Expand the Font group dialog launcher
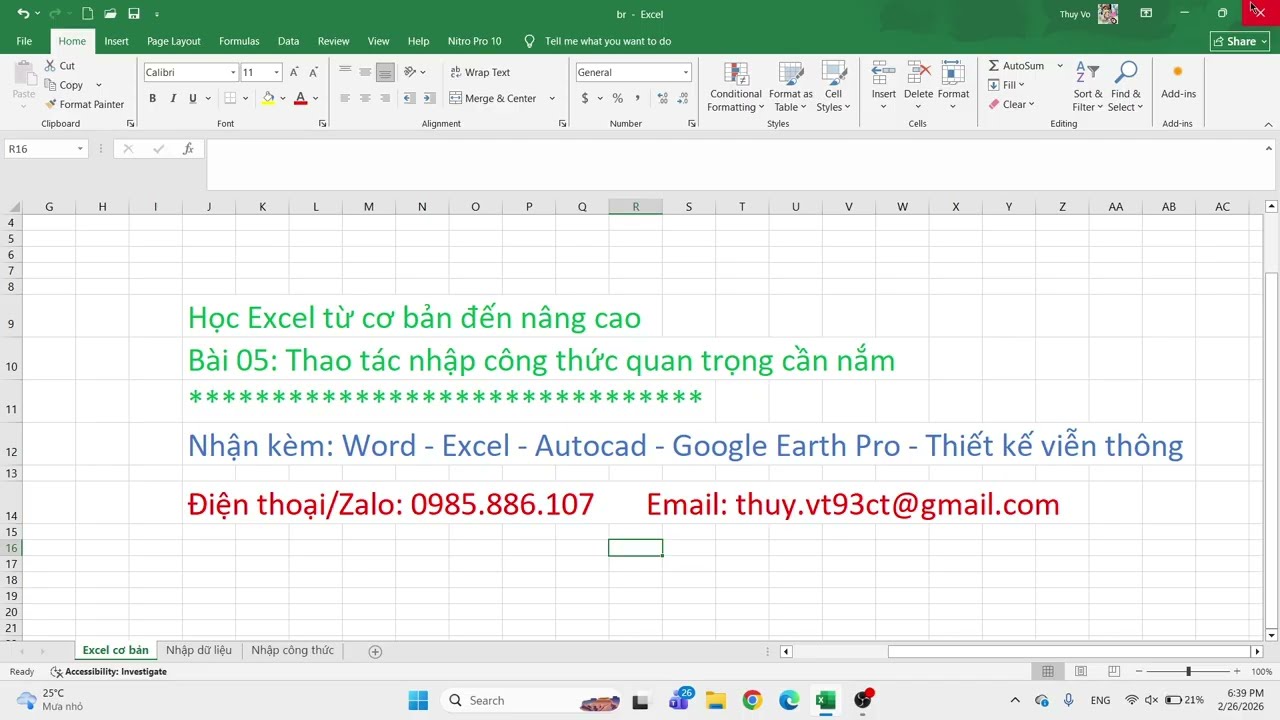Viewport: 1280px width, 720px height. point(322,124)
